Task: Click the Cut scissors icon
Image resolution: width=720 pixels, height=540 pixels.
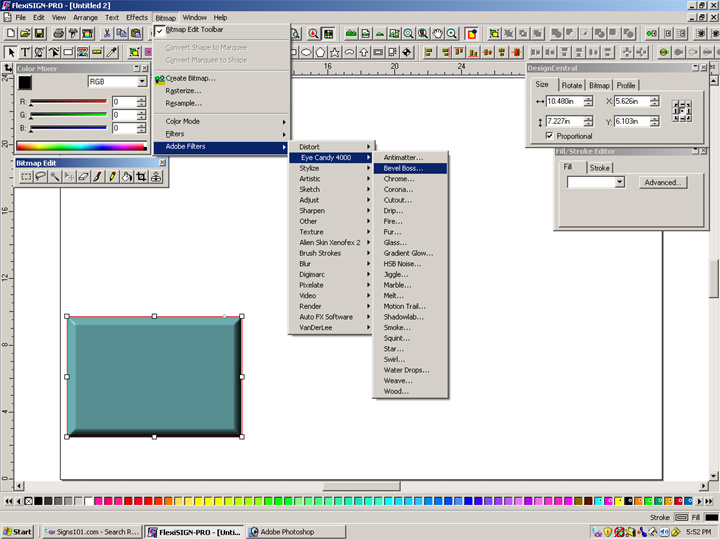Action: click(107, 34)
